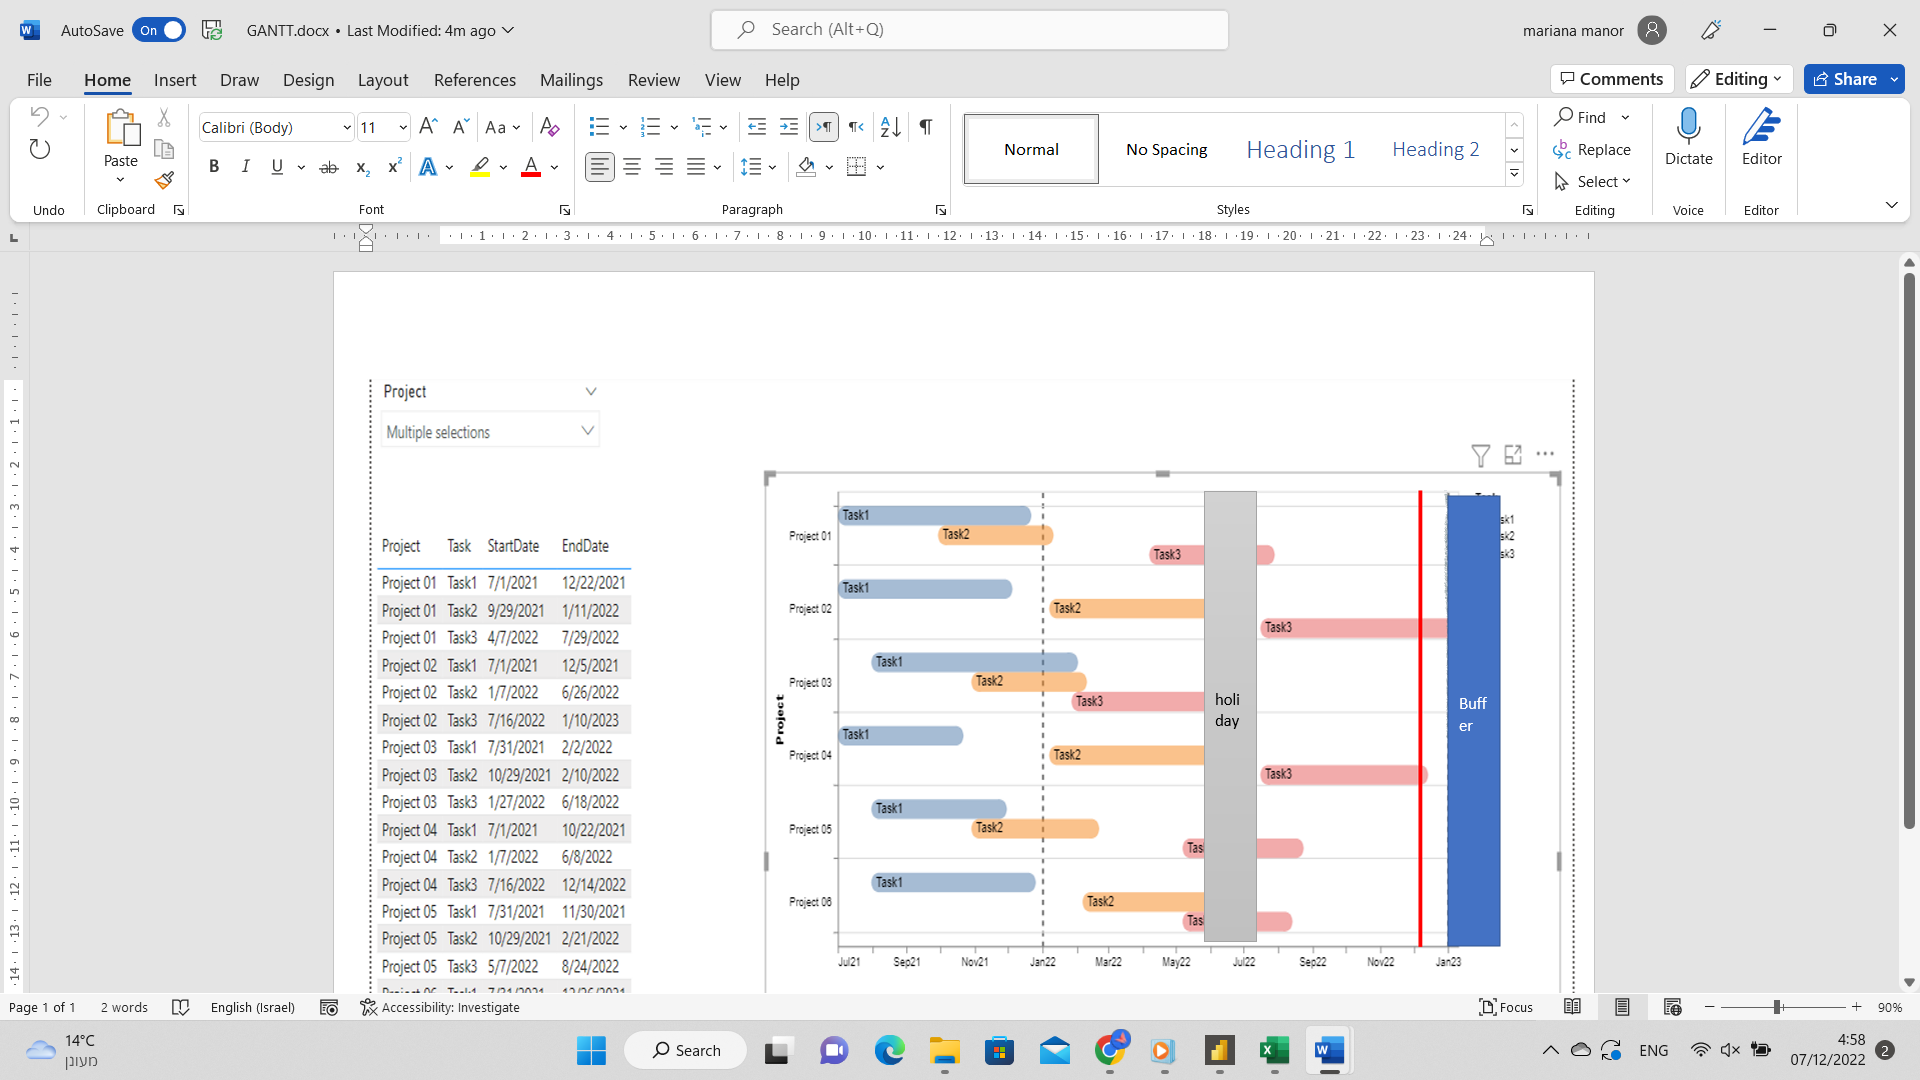Open the line spacing options dropdown
Image resolution: width=1920 pixels, height=1080 pixels.
[x=773, y=167]
